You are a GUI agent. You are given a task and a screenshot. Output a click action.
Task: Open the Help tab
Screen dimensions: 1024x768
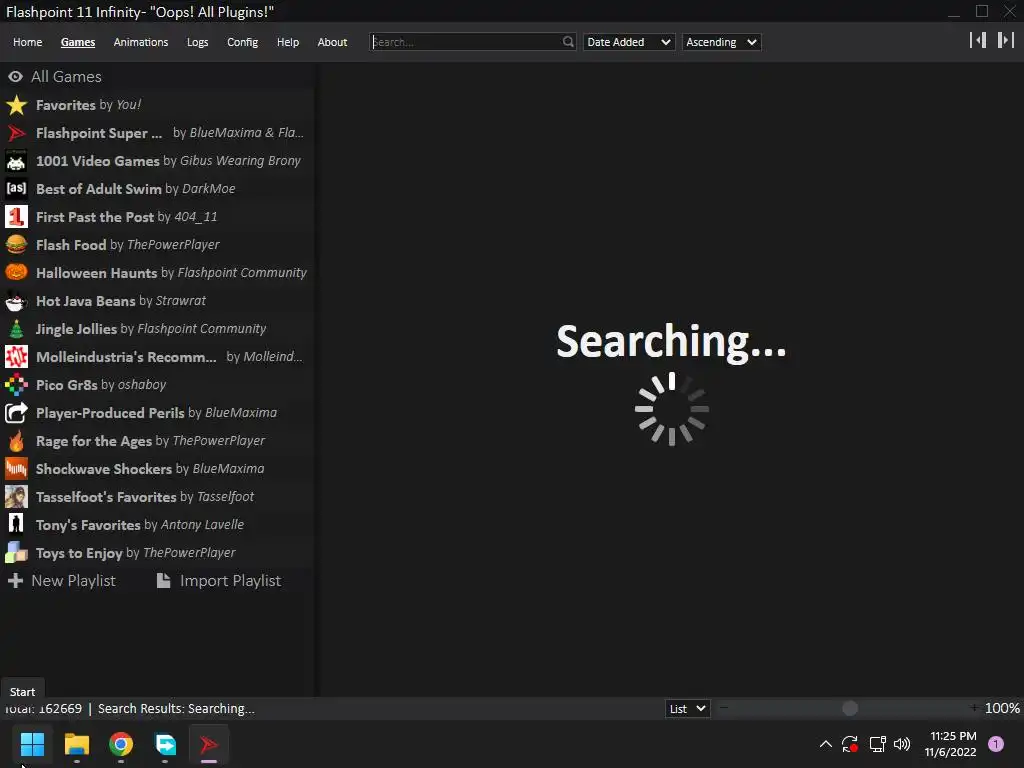(287, 42)
